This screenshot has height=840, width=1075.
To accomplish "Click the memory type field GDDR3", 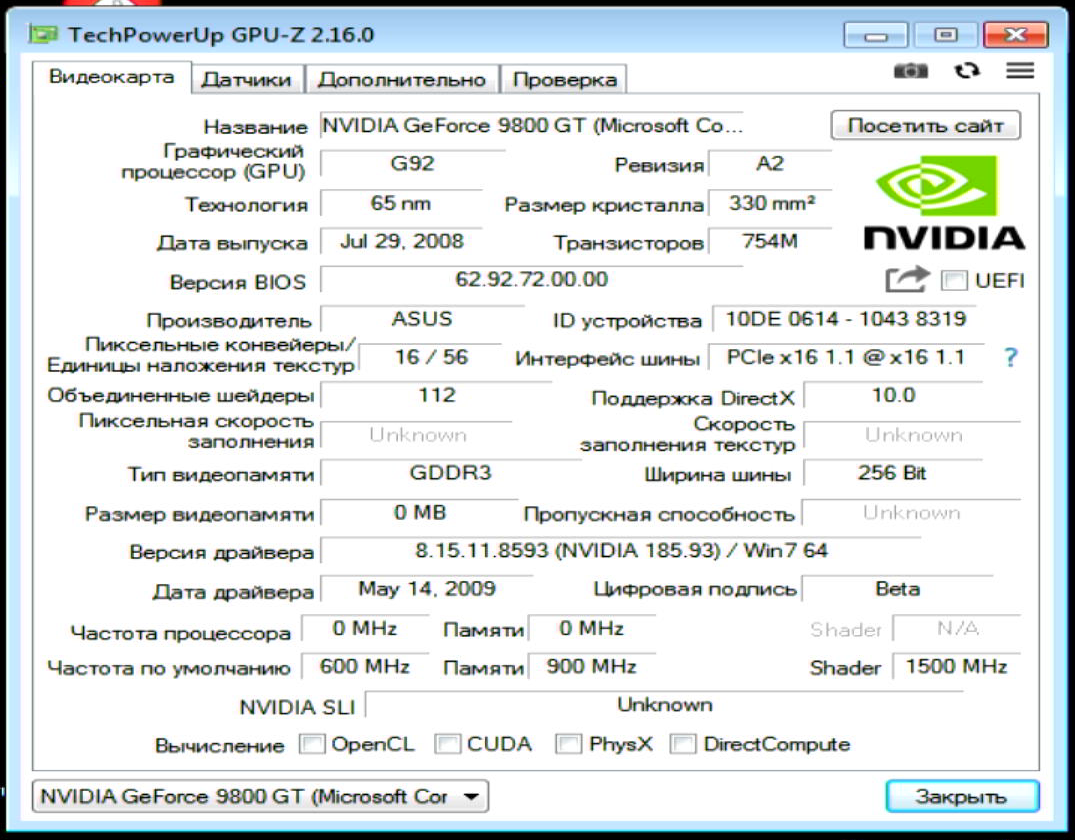I will pos(450,473).
